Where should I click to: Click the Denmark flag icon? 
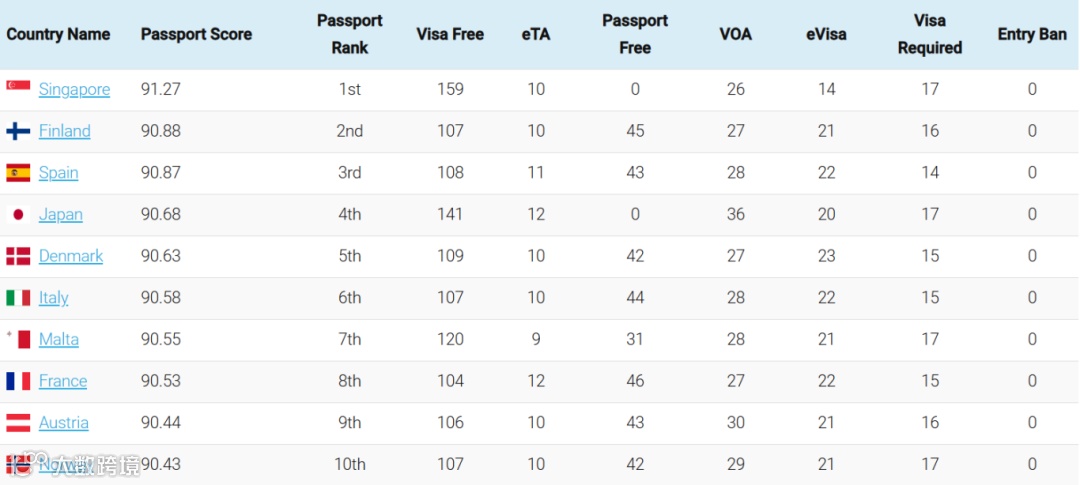point(18,256)
